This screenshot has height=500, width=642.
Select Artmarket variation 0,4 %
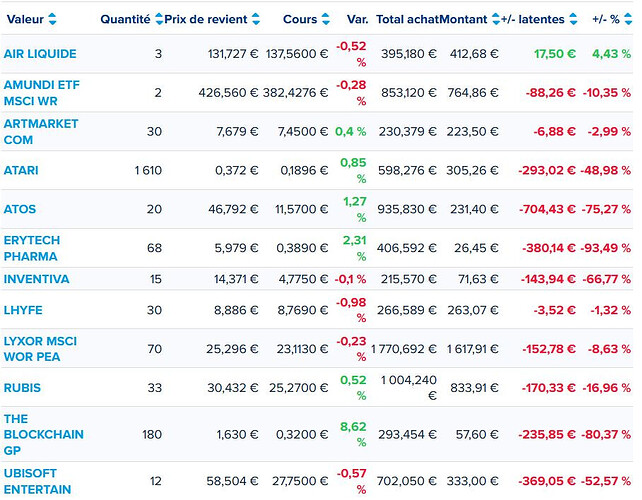tap(350, 132)
